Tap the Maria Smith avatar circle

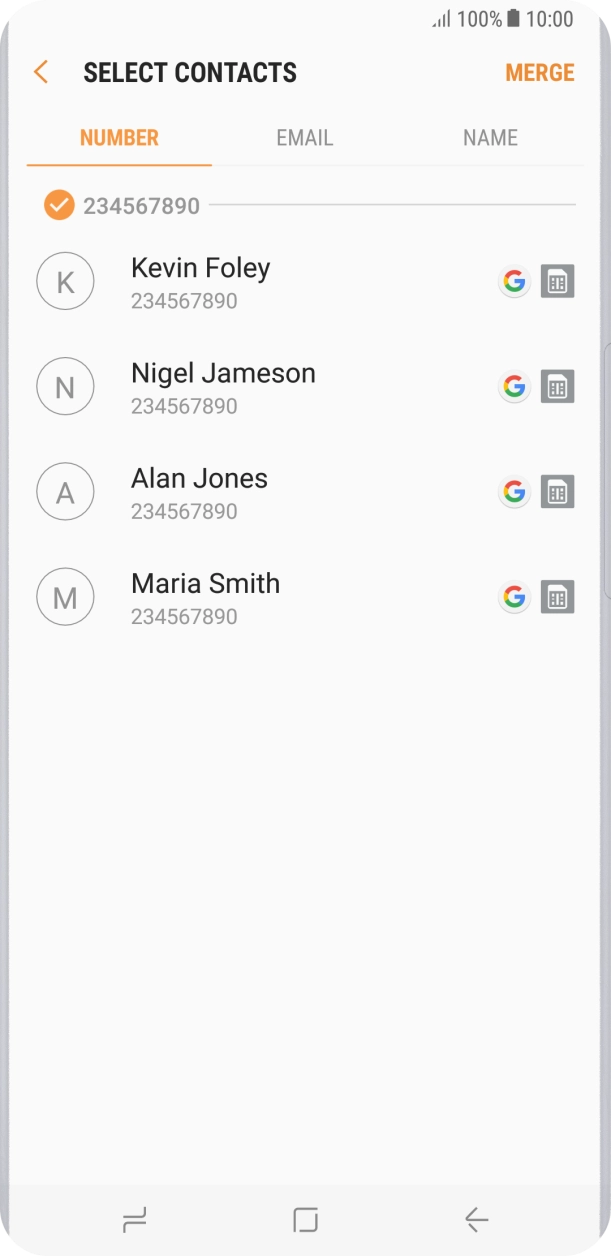(65, 597)
